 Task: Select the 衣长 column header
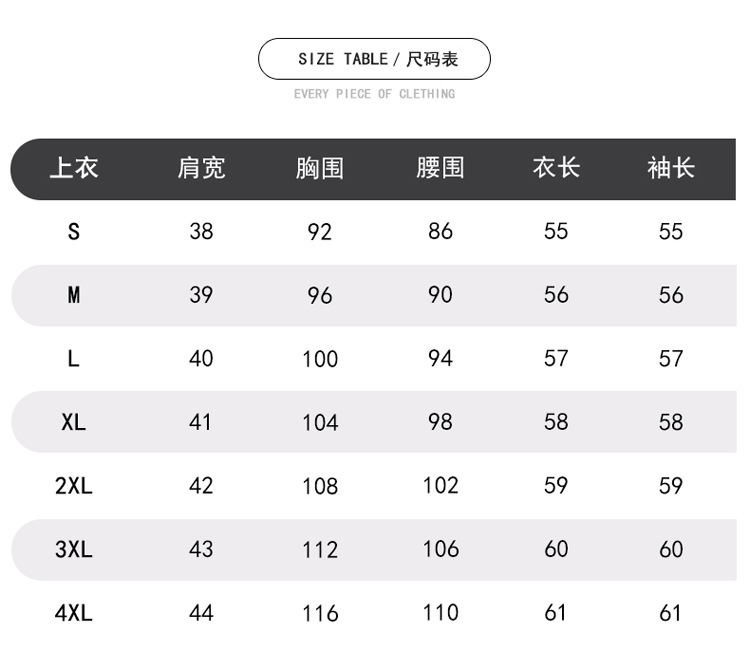(x=556, y=168)
